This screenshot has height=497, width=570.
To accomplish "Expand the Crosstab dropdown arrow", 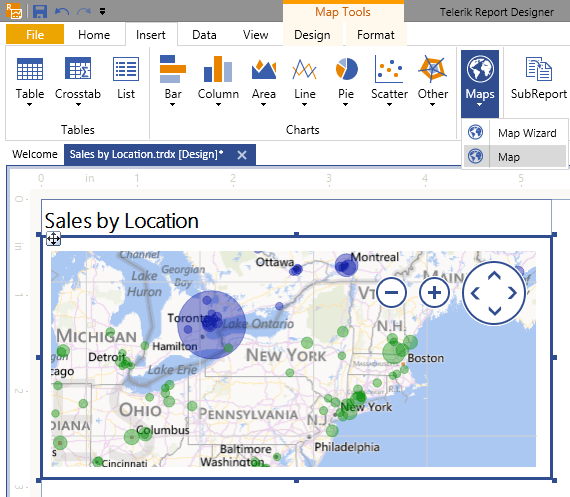I will click(x=78, y=105).
